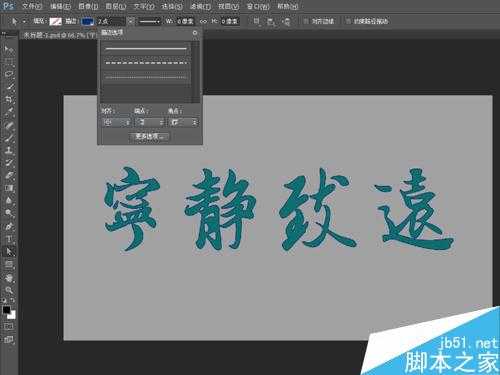The height and width of the screenshot is (375, 500).
Task: Select the Blur tool
Action: click(x=9, y=201)
